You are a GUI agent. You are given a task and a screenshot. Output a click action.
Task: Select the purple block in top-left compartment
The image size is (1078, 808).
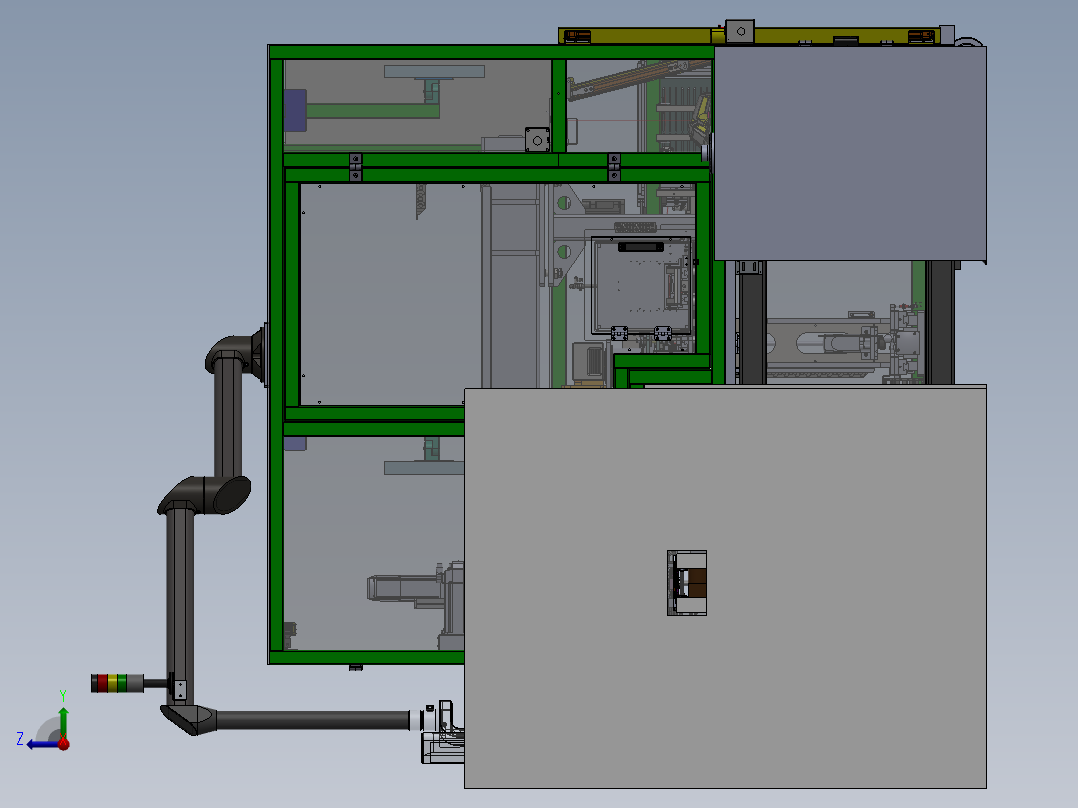296,110
